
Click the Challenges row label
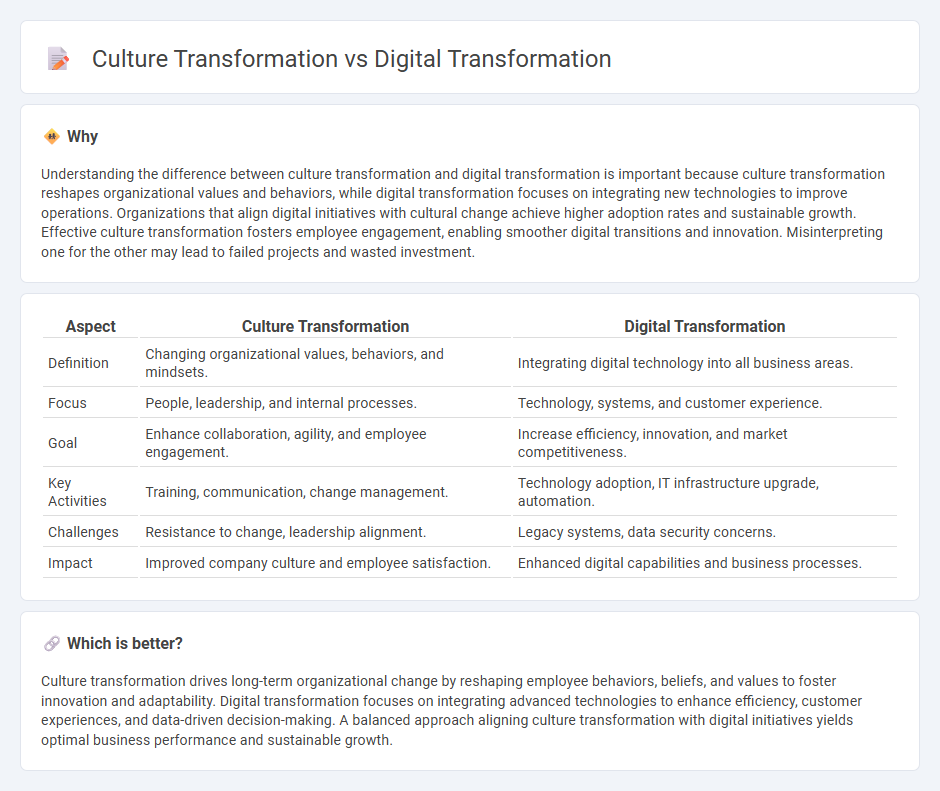(83, 532)
